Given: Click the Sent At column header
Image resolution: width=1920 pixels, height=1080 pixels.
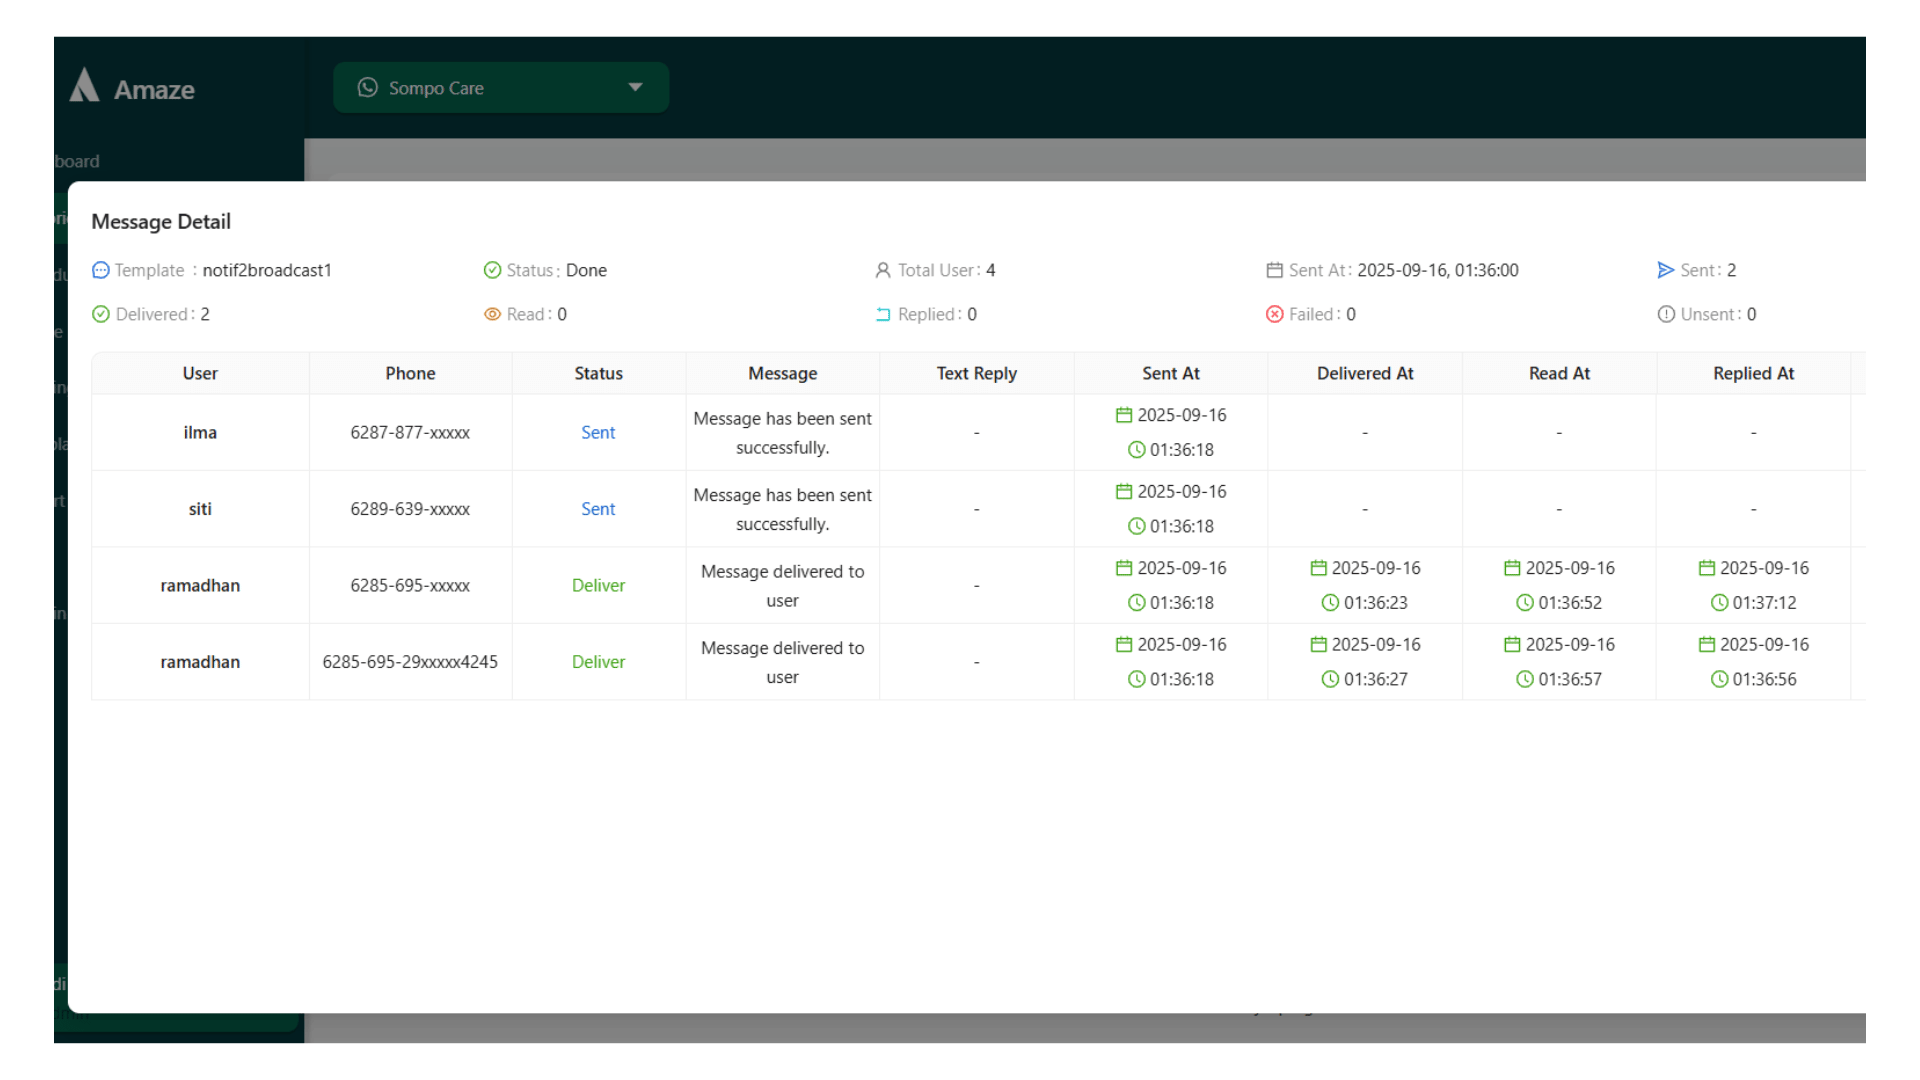Looking at the screenshot, I should point(1170,374).
